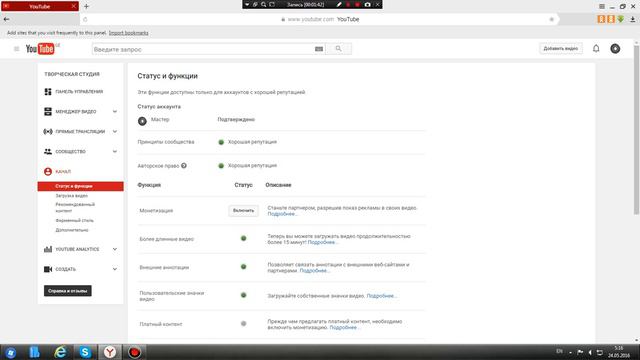Click recorder zoom magnifier icon
Image resolution: width=640 pixels, height=360 pixels.
pyautogui.click(x=264, y=4)
